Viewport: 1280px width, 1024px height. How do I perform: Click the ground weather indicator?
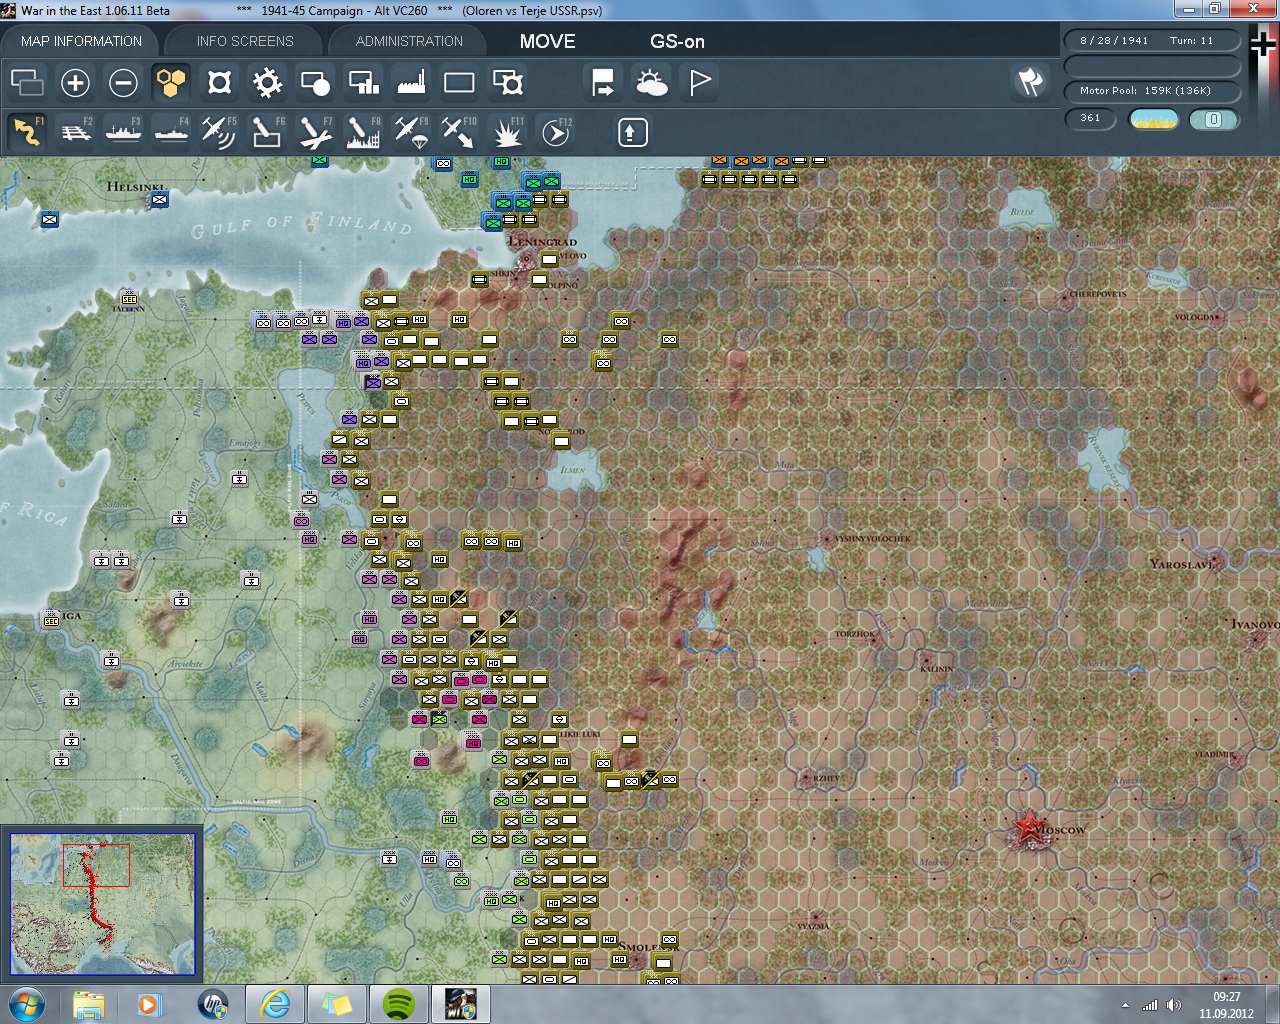1153,119
